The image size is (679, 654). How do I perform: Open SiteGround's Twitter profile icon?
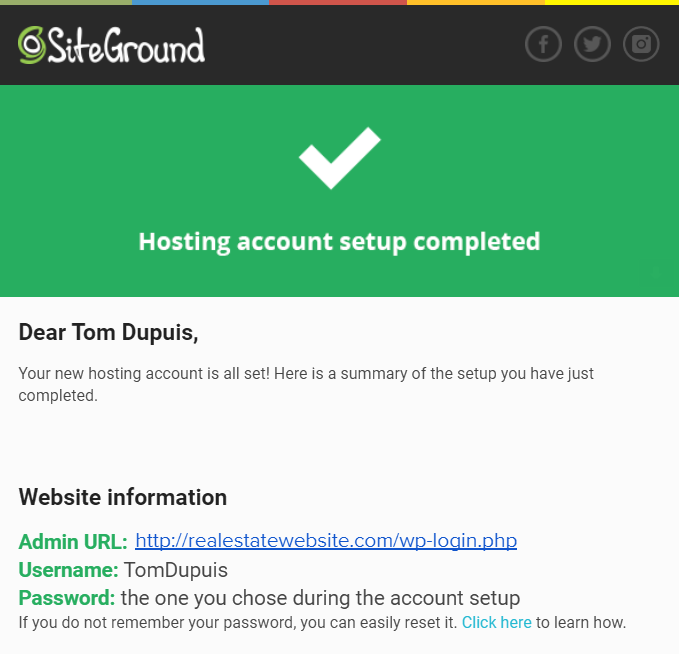click(x=592, y=44)
